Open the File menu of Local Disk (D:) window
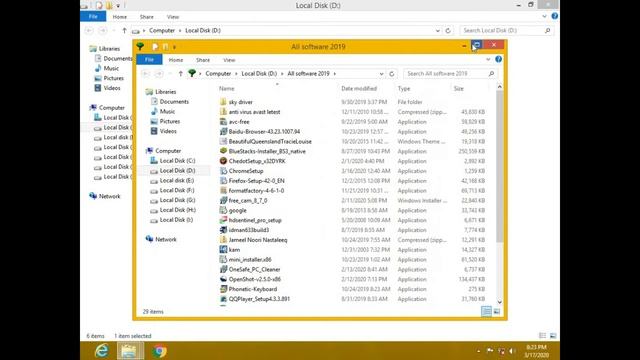This screenshot has height=360, width=640. [x=93, y=16]
